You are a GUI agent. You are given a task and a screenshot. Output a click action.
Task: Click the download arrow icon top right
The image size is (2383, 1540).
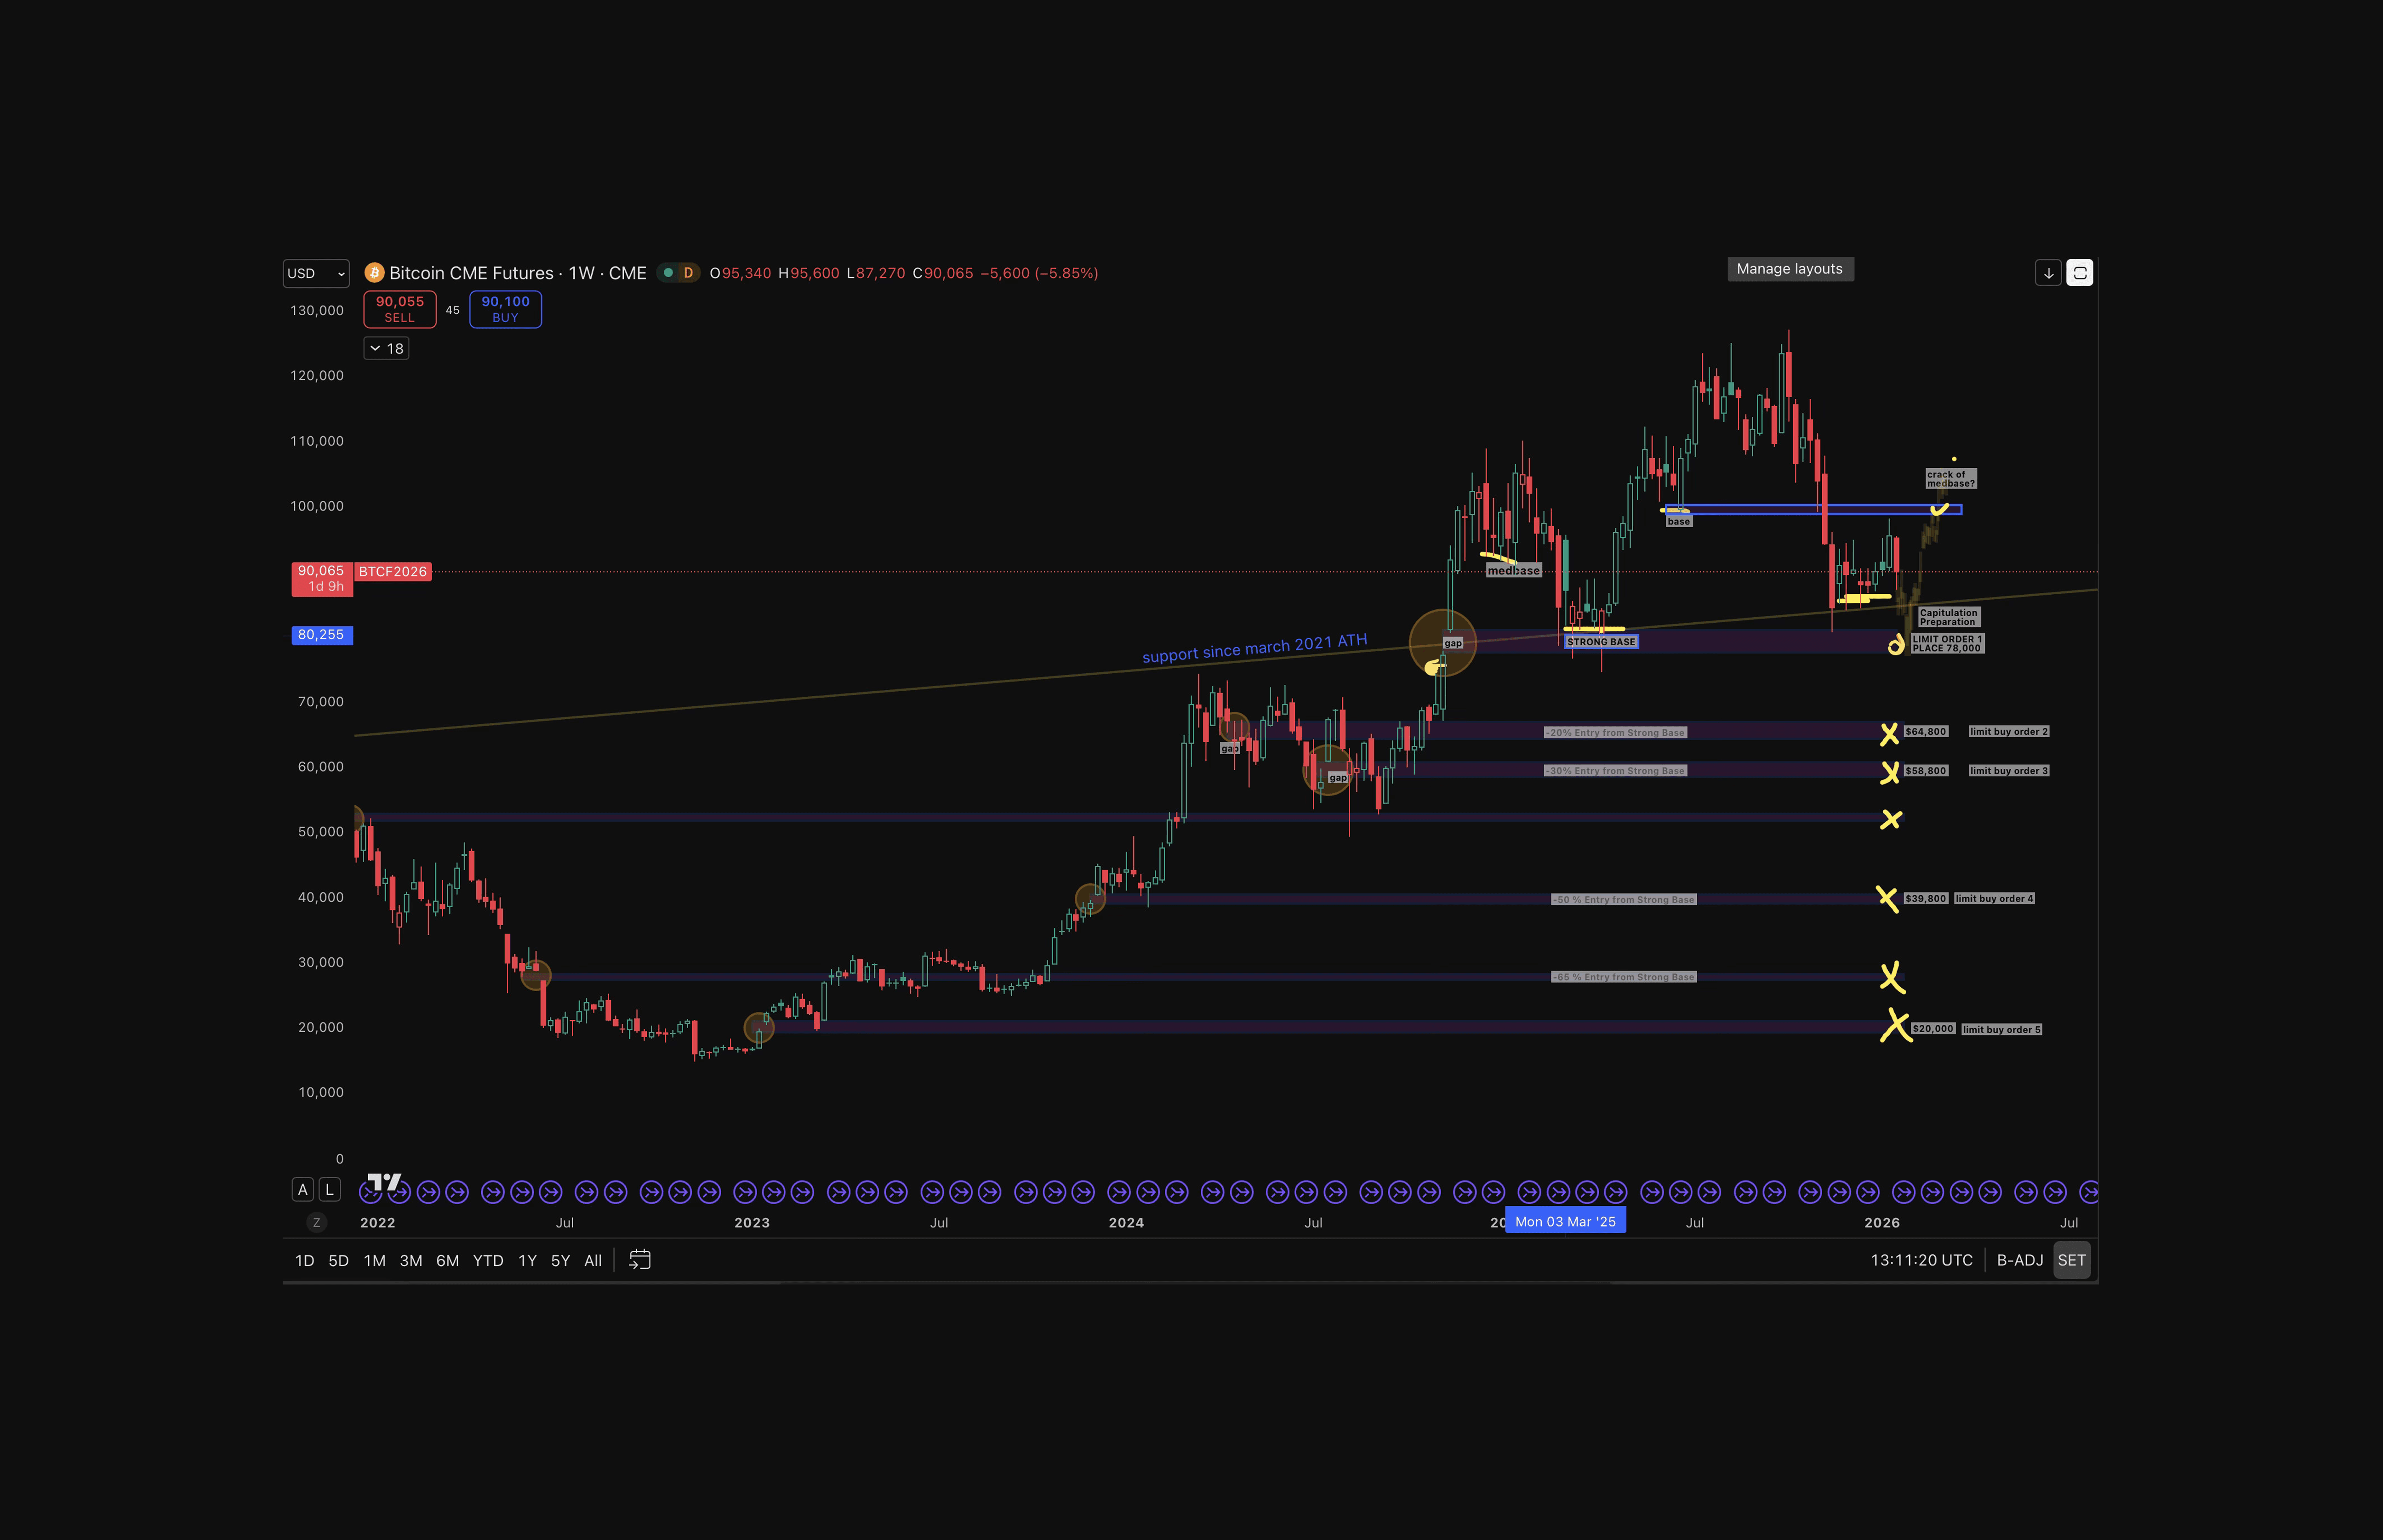2048,273
